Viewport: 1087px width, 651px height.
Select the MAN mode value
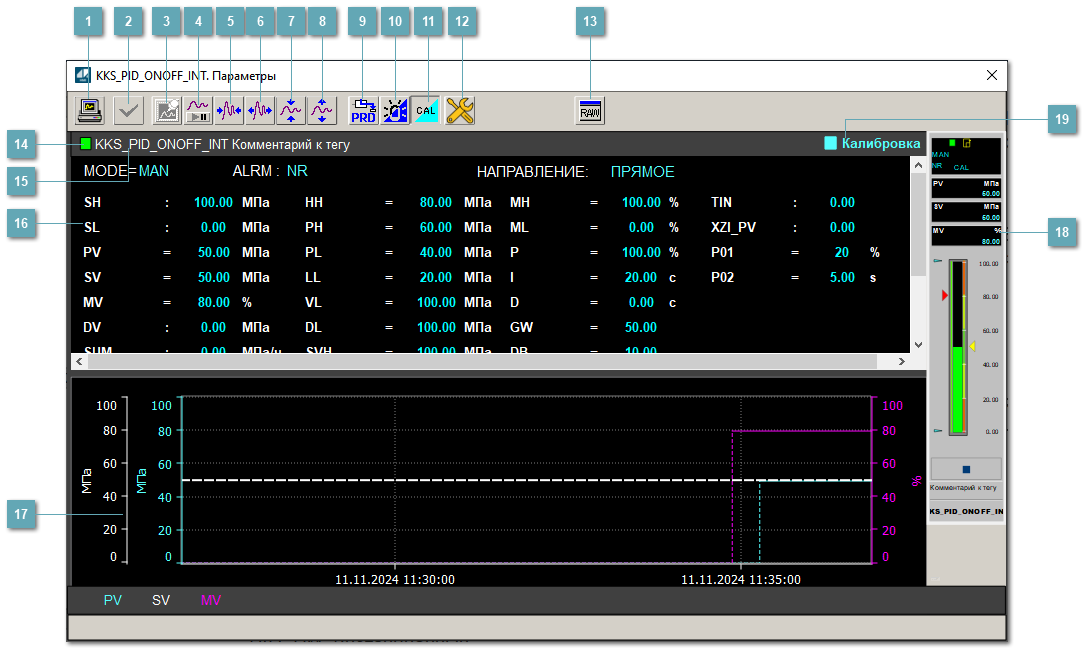pos(154,171)
